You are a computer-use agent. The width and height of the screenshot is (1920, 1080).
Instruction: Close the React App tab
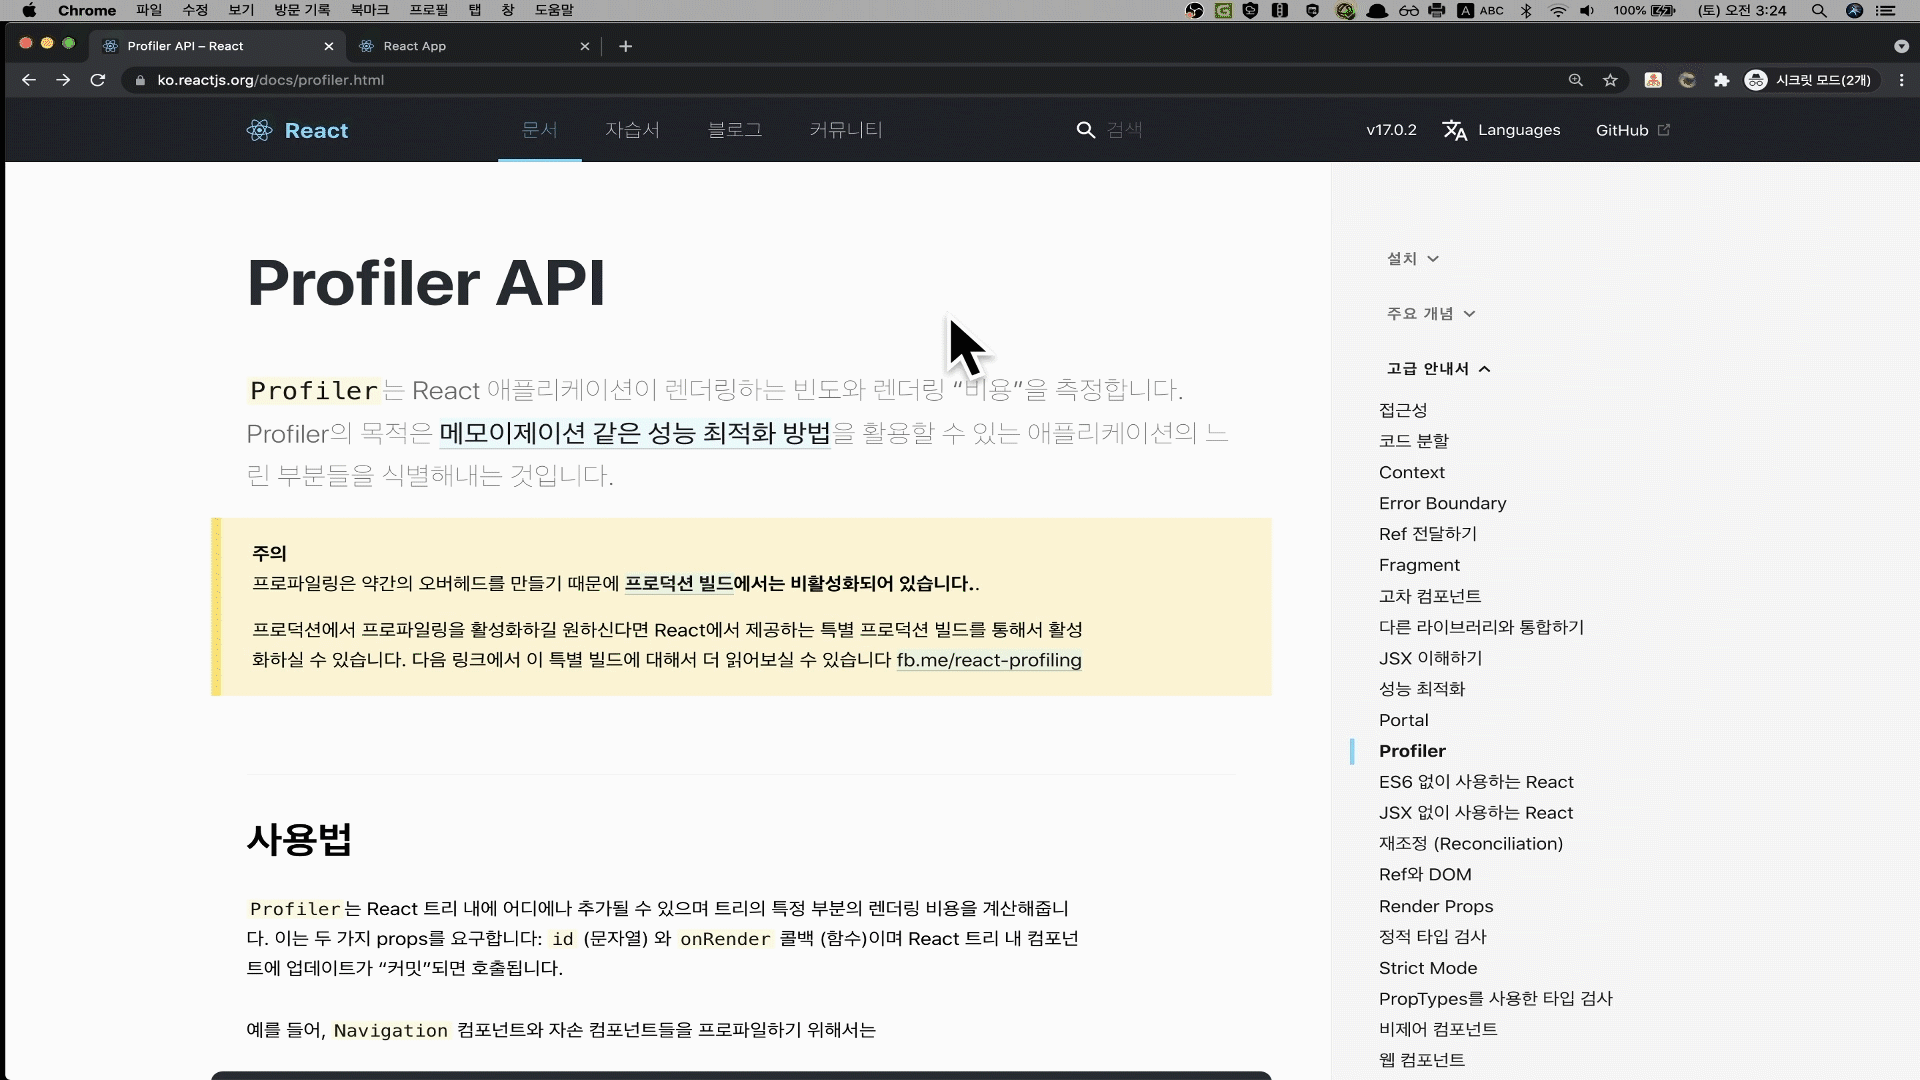(585, 46)
